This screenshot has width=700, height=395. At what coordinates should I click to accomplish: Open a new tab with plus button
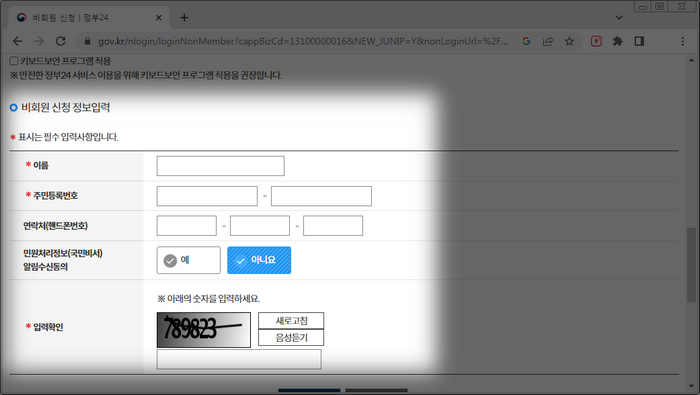[184, 18]
